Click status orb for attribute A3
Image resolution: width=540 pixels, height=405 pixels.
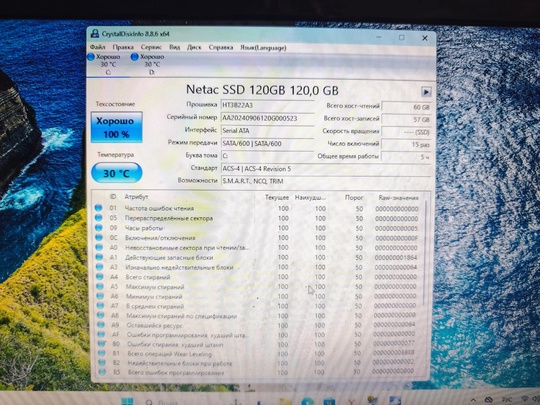[100, 267]
